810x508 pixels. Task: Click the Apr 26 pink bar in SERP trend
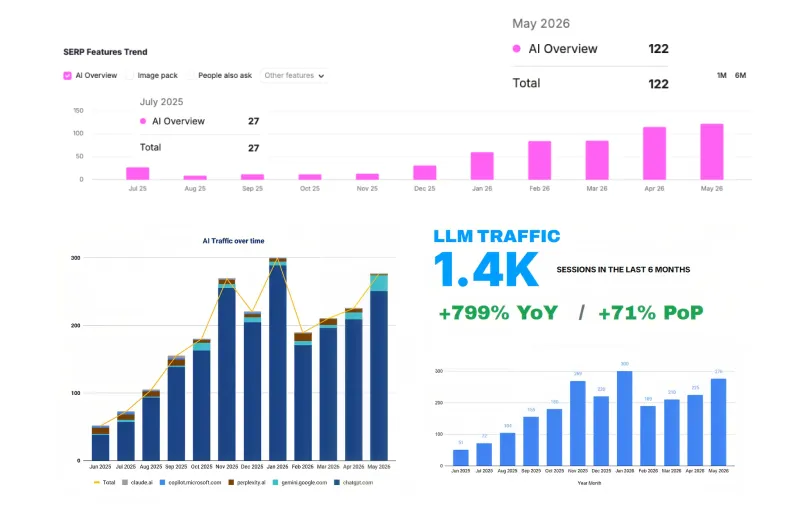pos(655,153)
